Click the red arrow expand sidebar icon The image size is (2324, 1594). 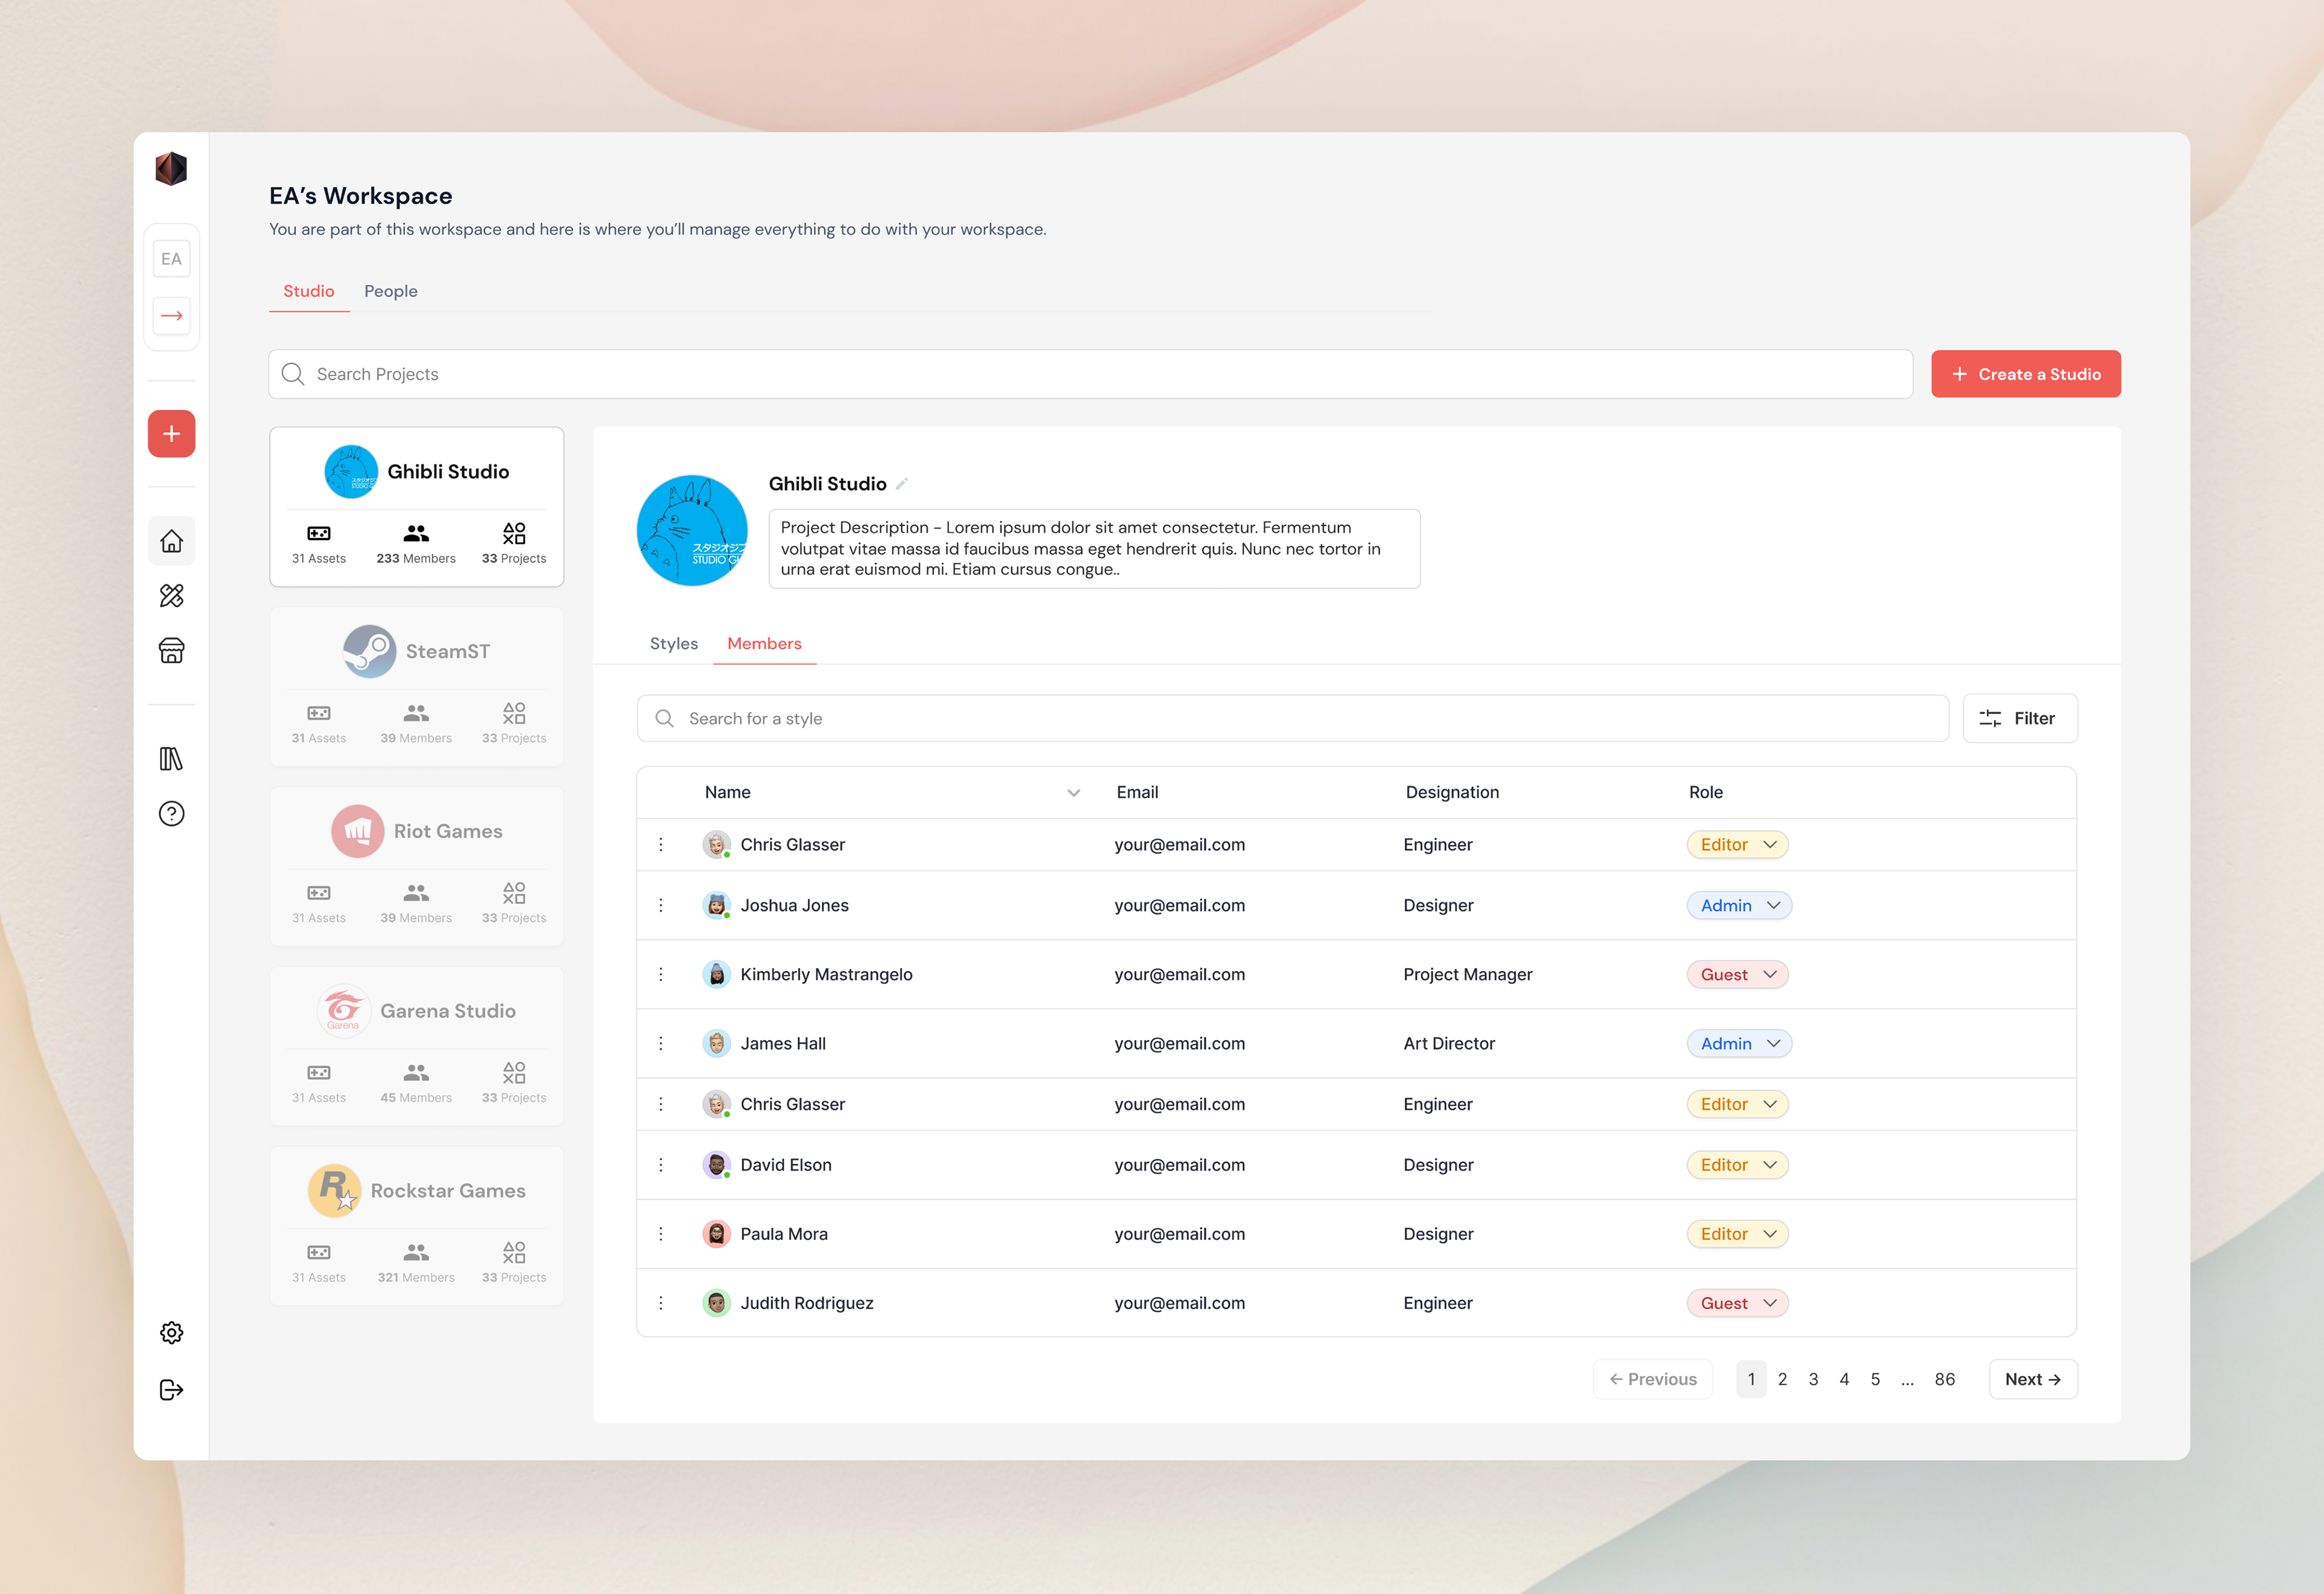[x=171, y=316]
